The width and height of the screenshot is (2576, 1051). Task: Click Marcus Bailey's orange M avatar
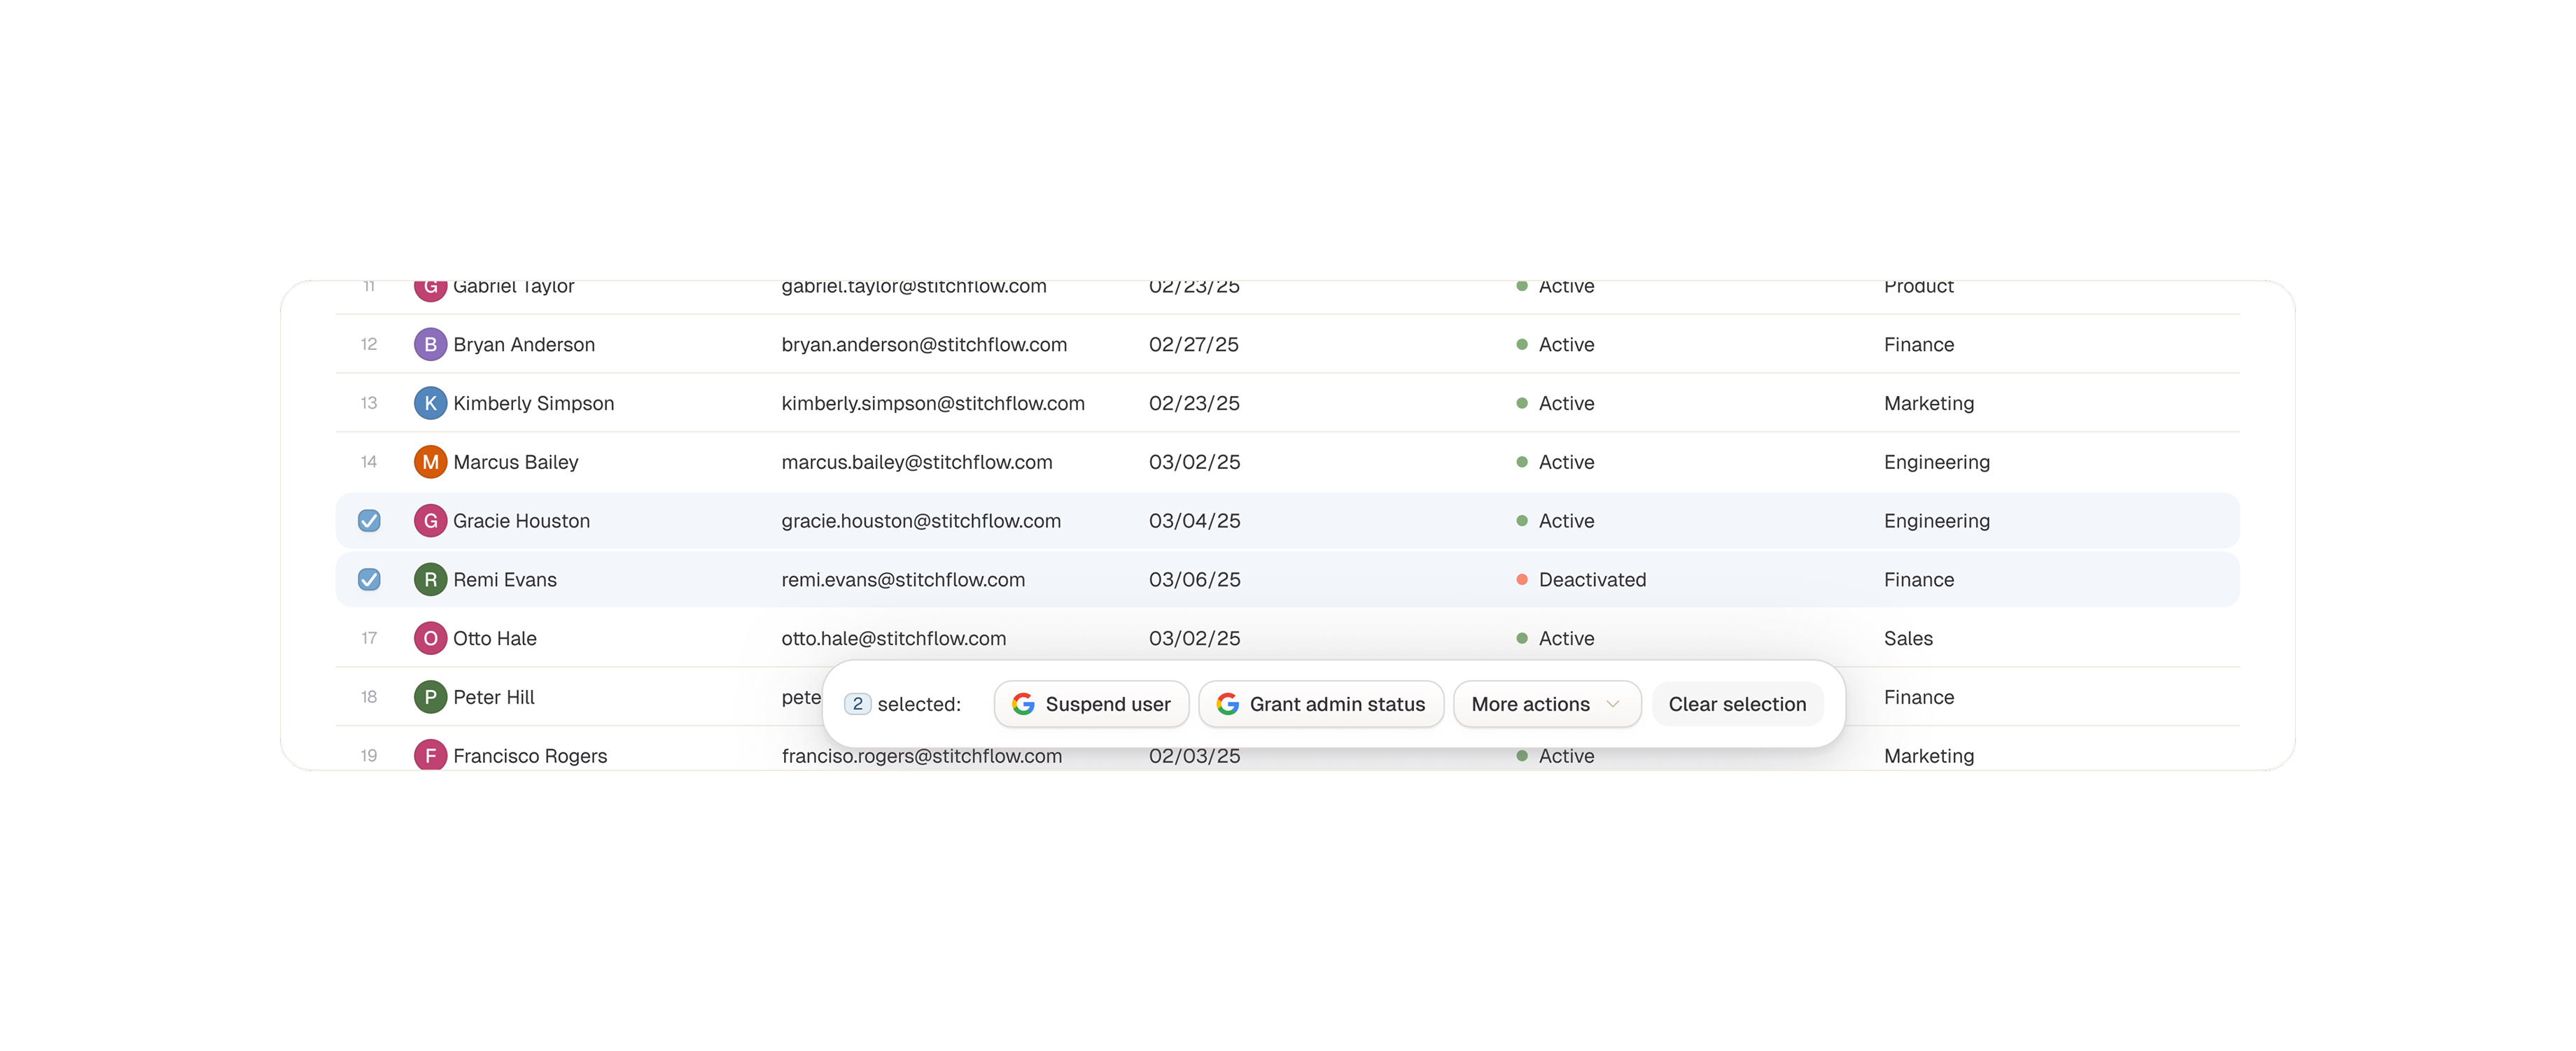pyautogui.click(x=430, y=462)
